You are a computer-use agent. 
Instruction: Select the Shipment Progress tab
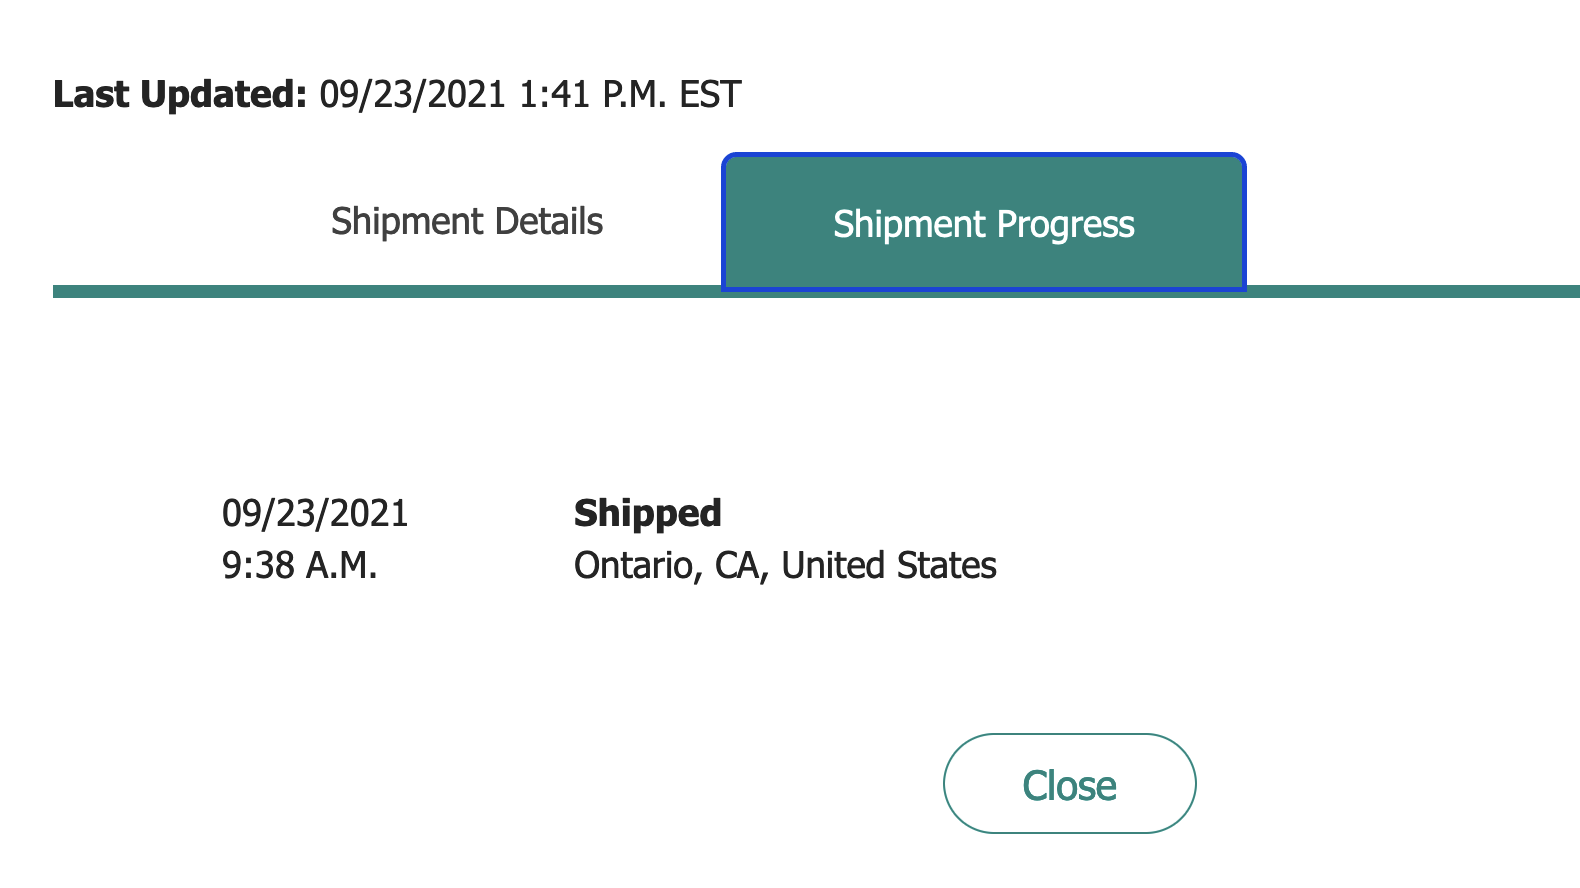pyautogui.click(x=983, y=223)
